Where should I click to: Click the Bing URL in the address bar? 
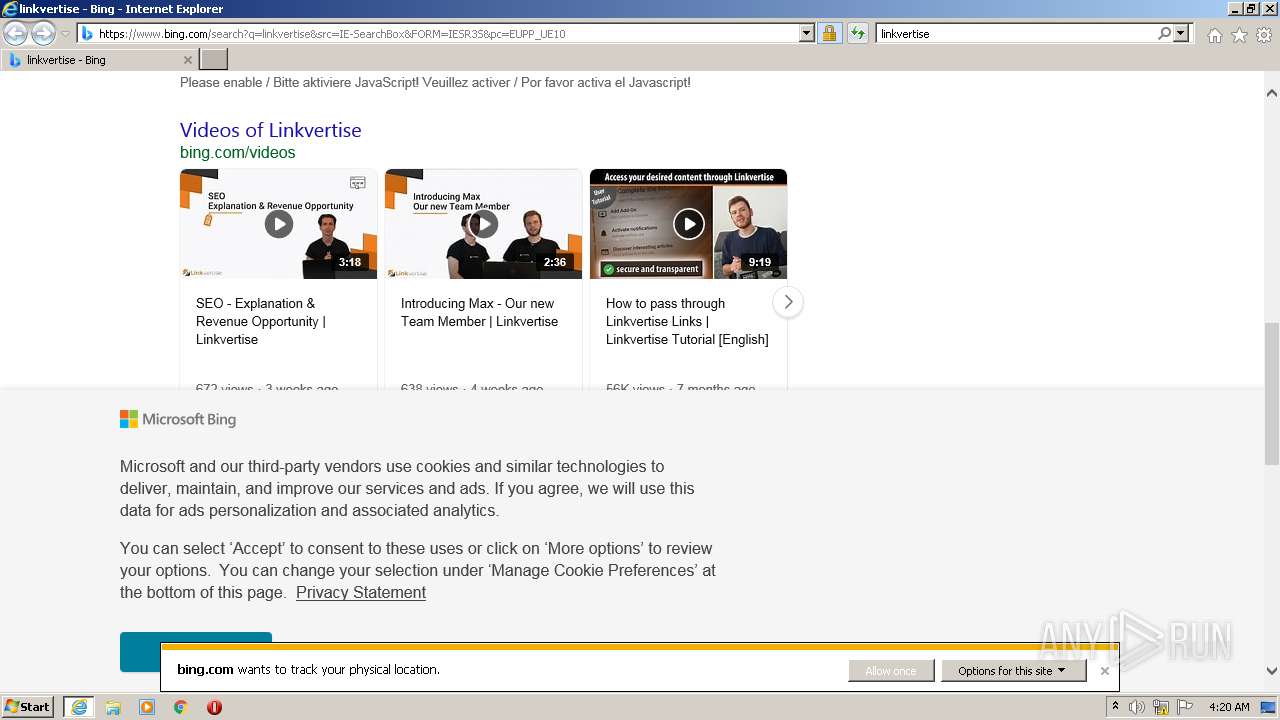click(332, 34)
